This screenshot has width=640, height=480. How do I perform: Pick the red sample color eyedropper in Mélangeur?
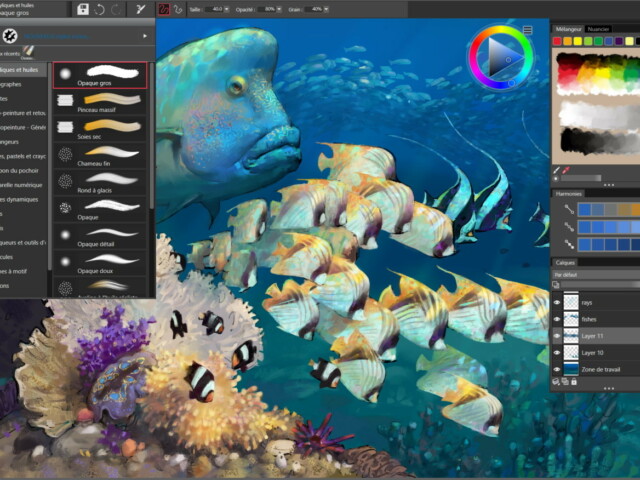click(x=567, y=171)
